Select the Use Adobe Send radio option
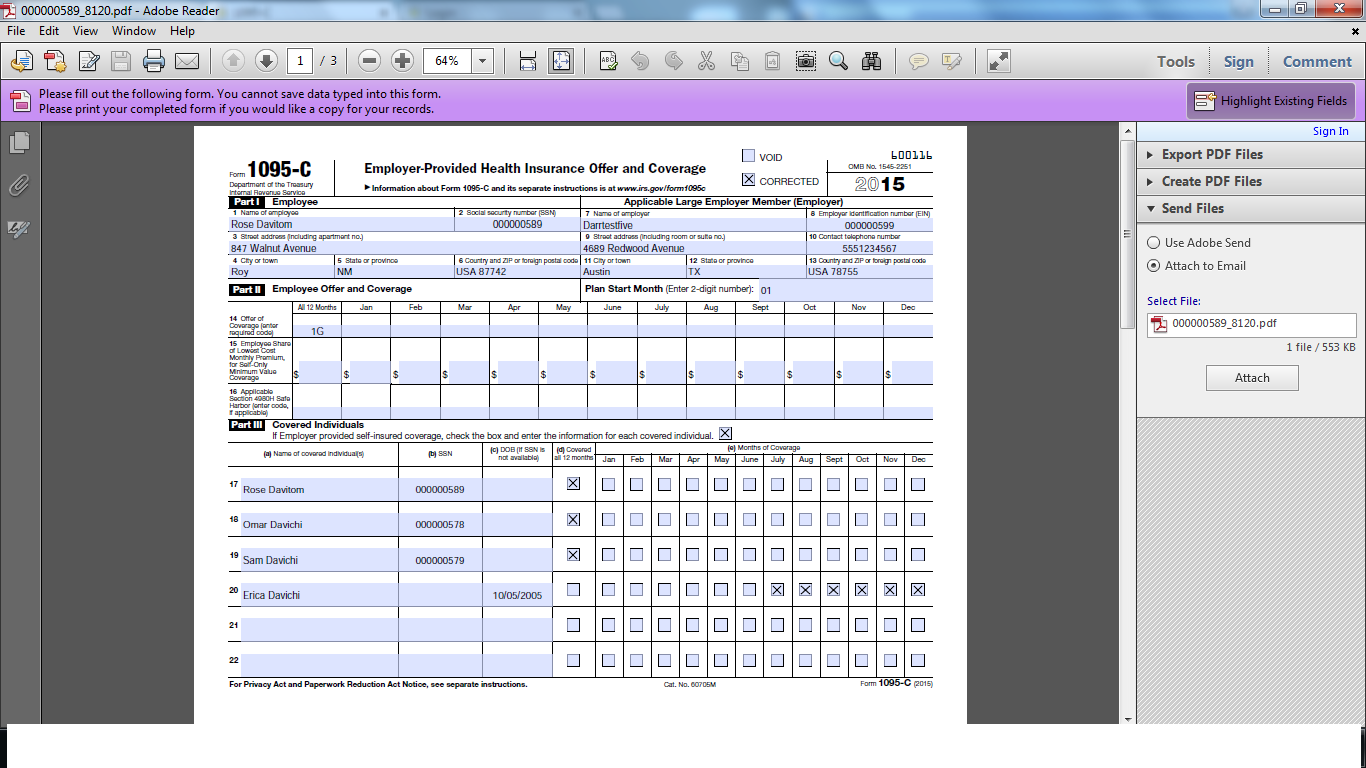Screen dimensions: 1366x768 (1154, 243)
